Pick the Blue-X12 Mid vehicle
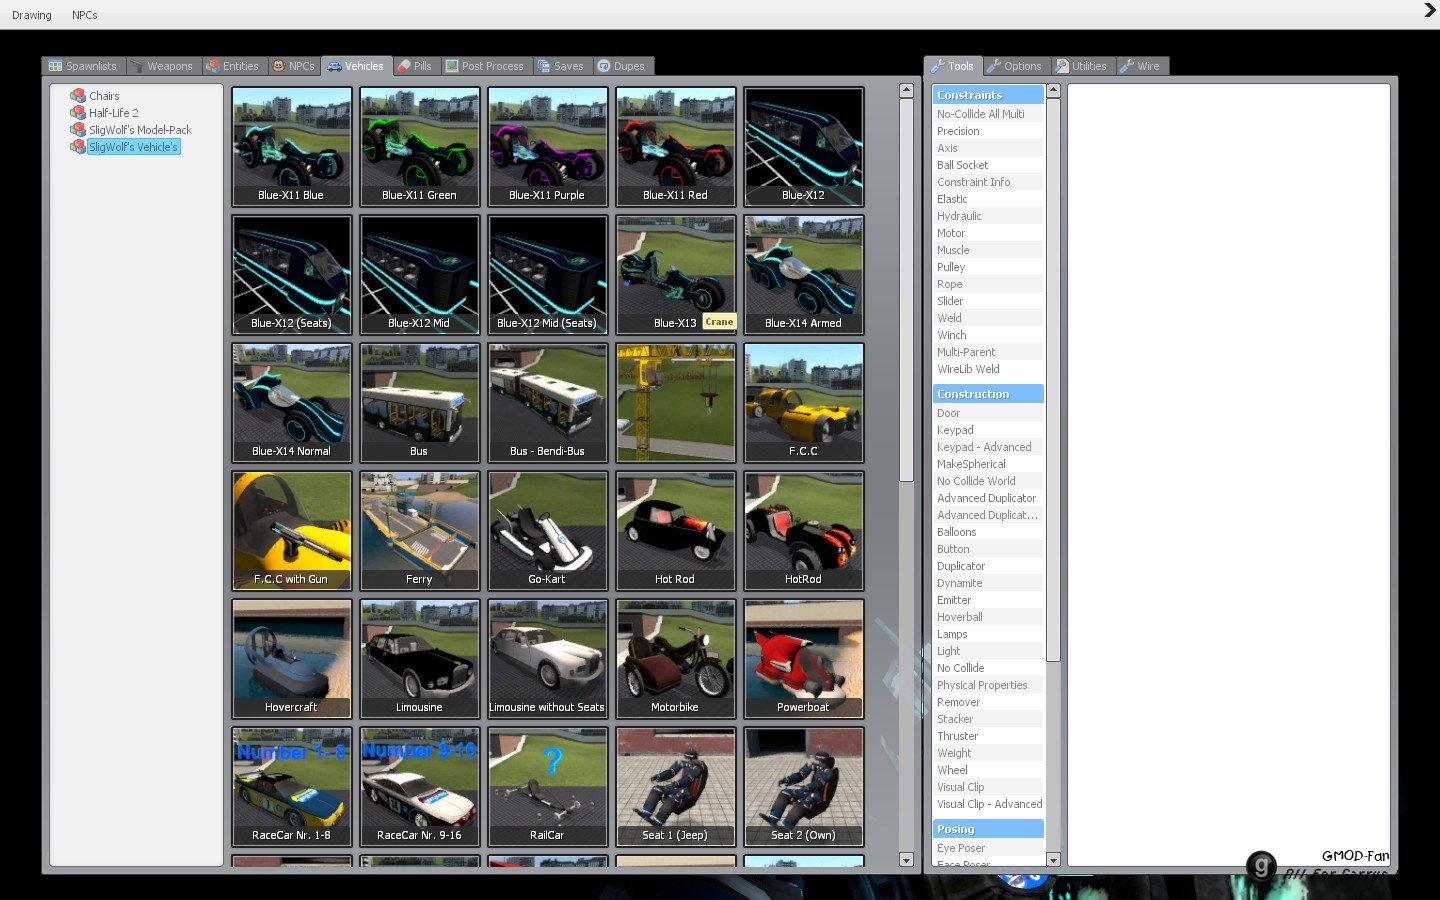 tap(419, 275)
